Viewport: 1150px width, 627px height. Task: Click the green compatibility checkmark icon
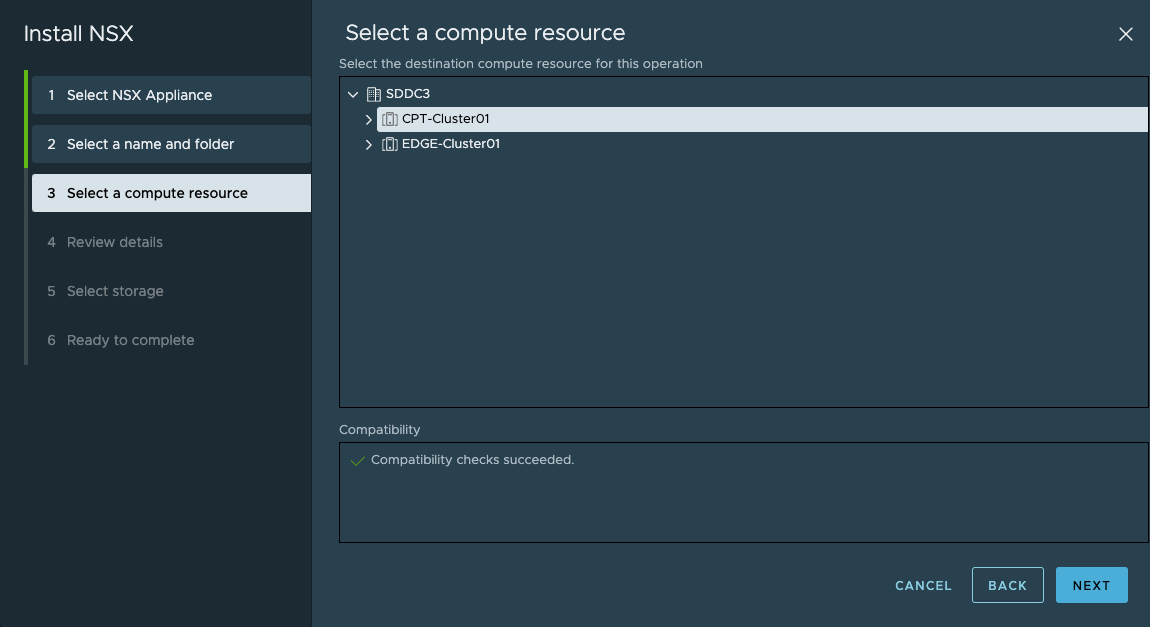[x=358, y=461]
